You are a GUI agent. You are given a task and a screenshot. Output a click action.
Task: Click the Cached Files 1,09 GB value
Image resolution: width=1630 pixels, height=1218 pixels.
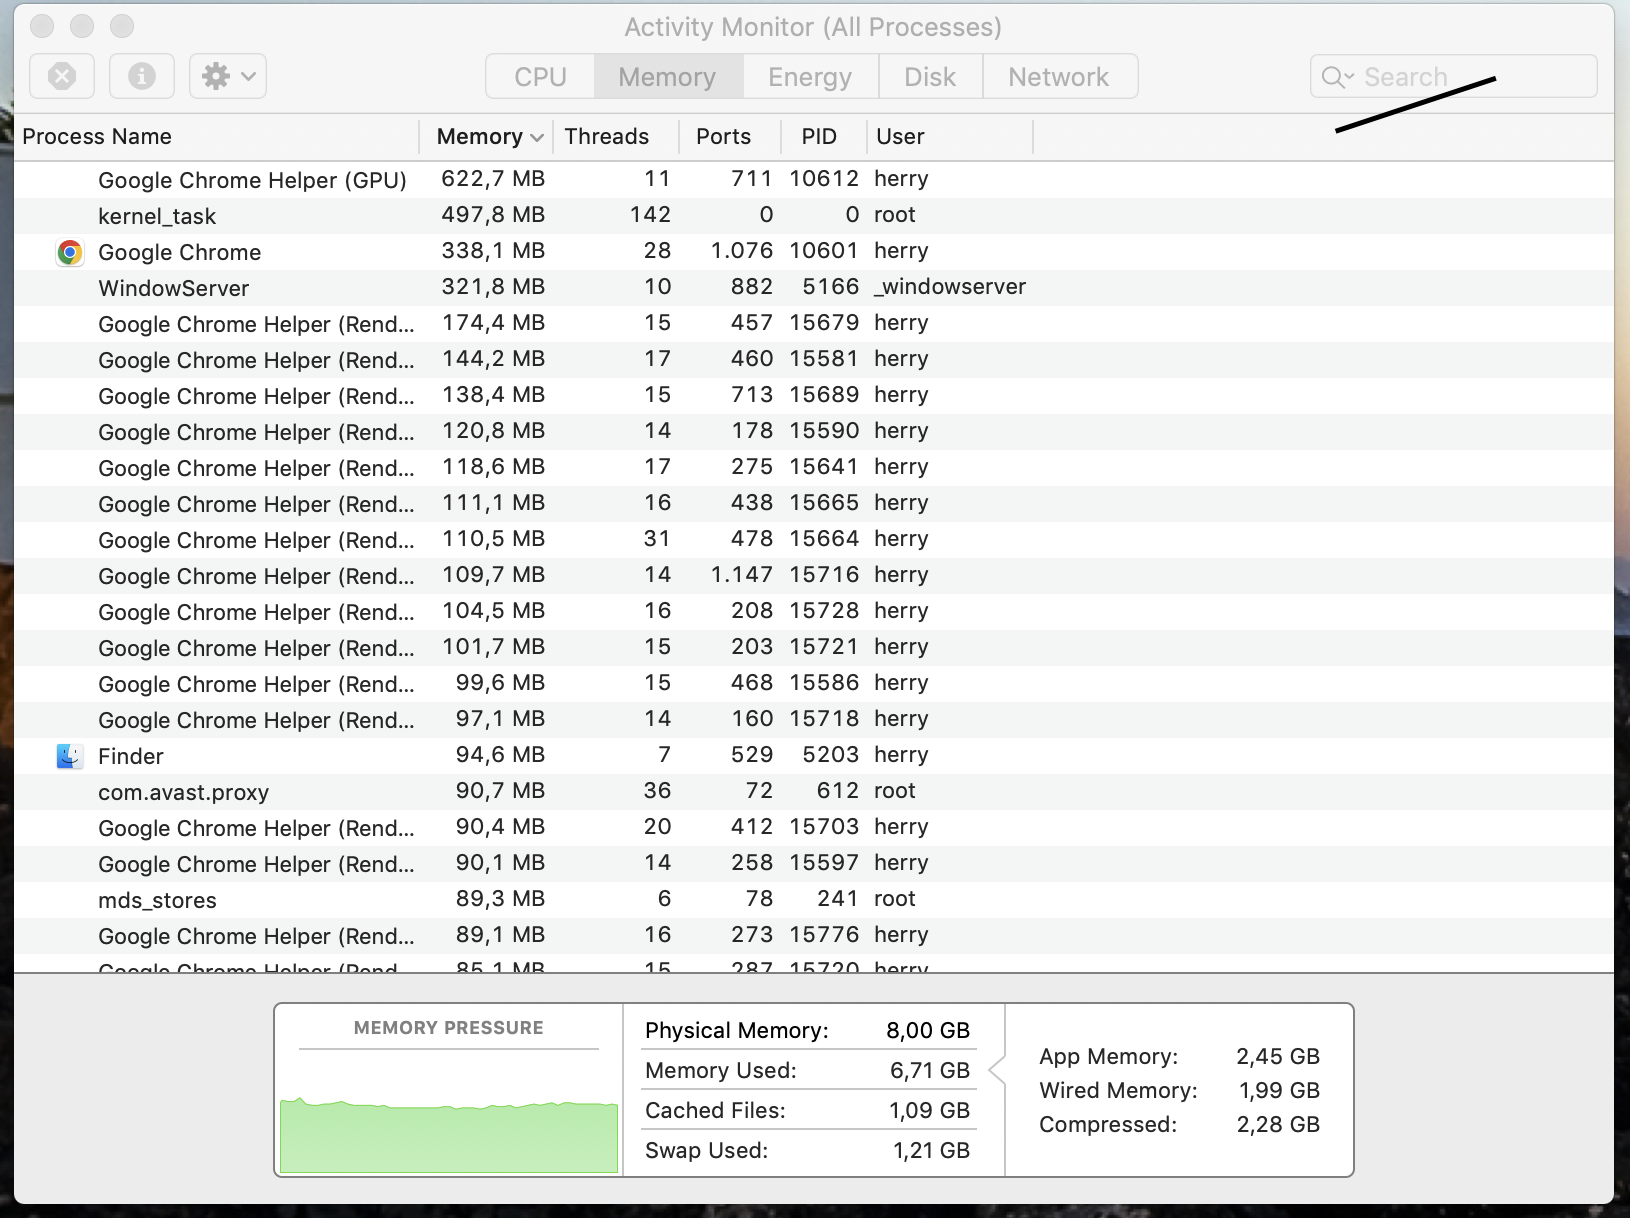coord(930,1111)
